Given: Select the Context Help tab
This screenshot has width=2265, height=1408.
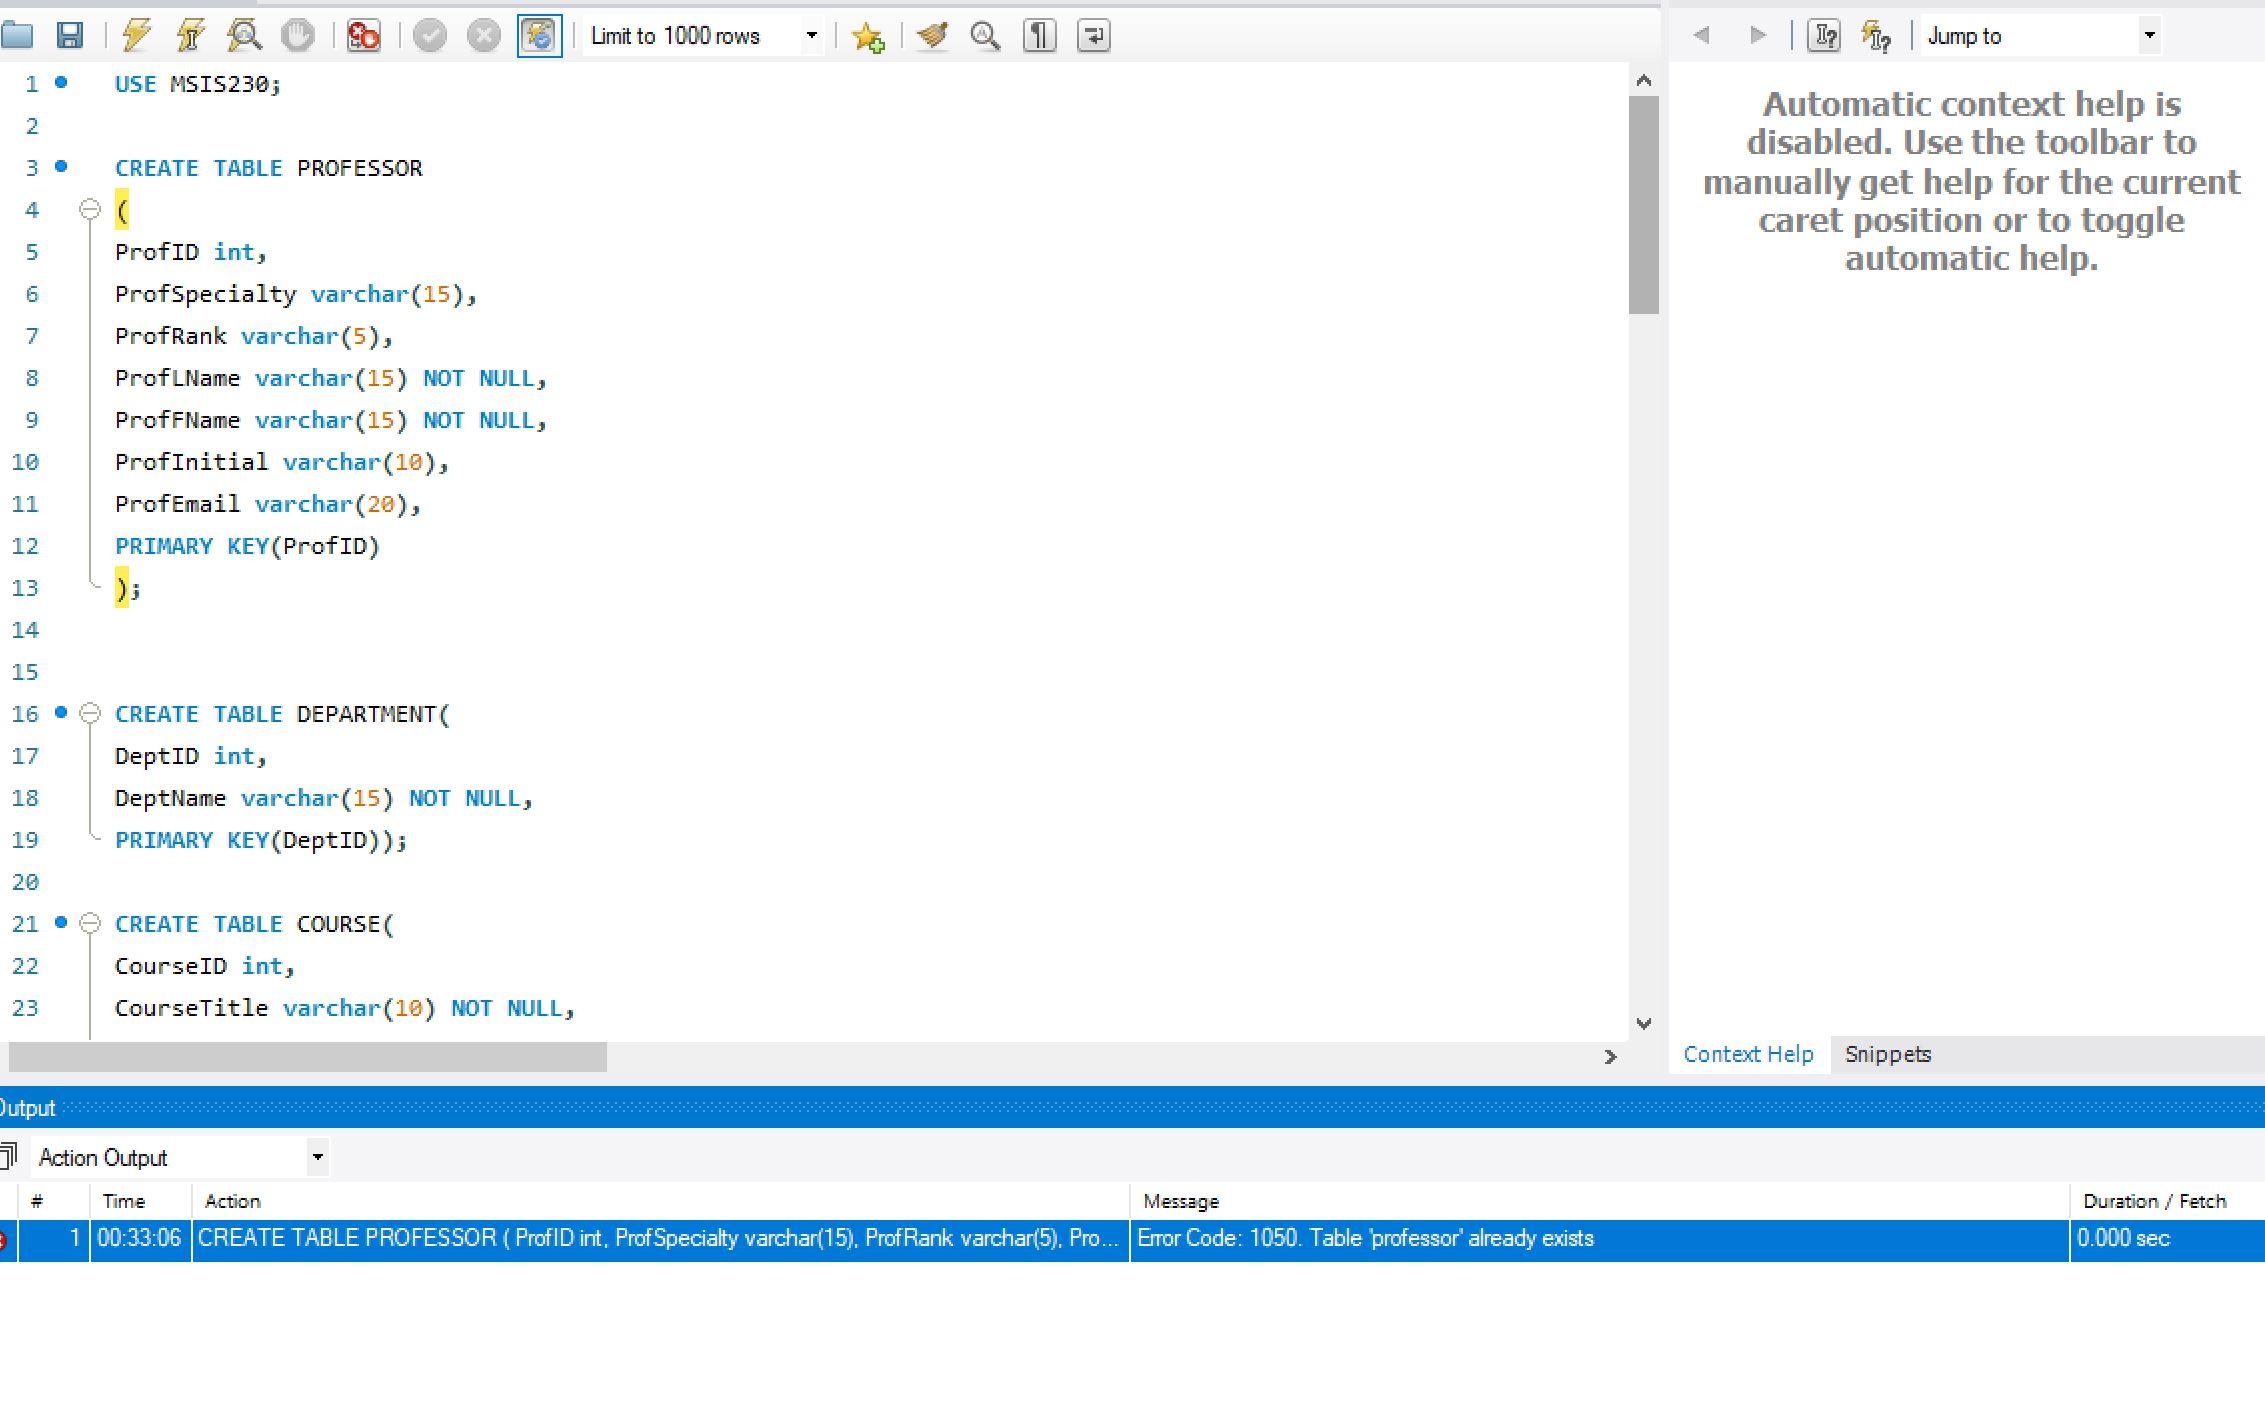Looking at the screenshot, I should coord(1749,1054).
